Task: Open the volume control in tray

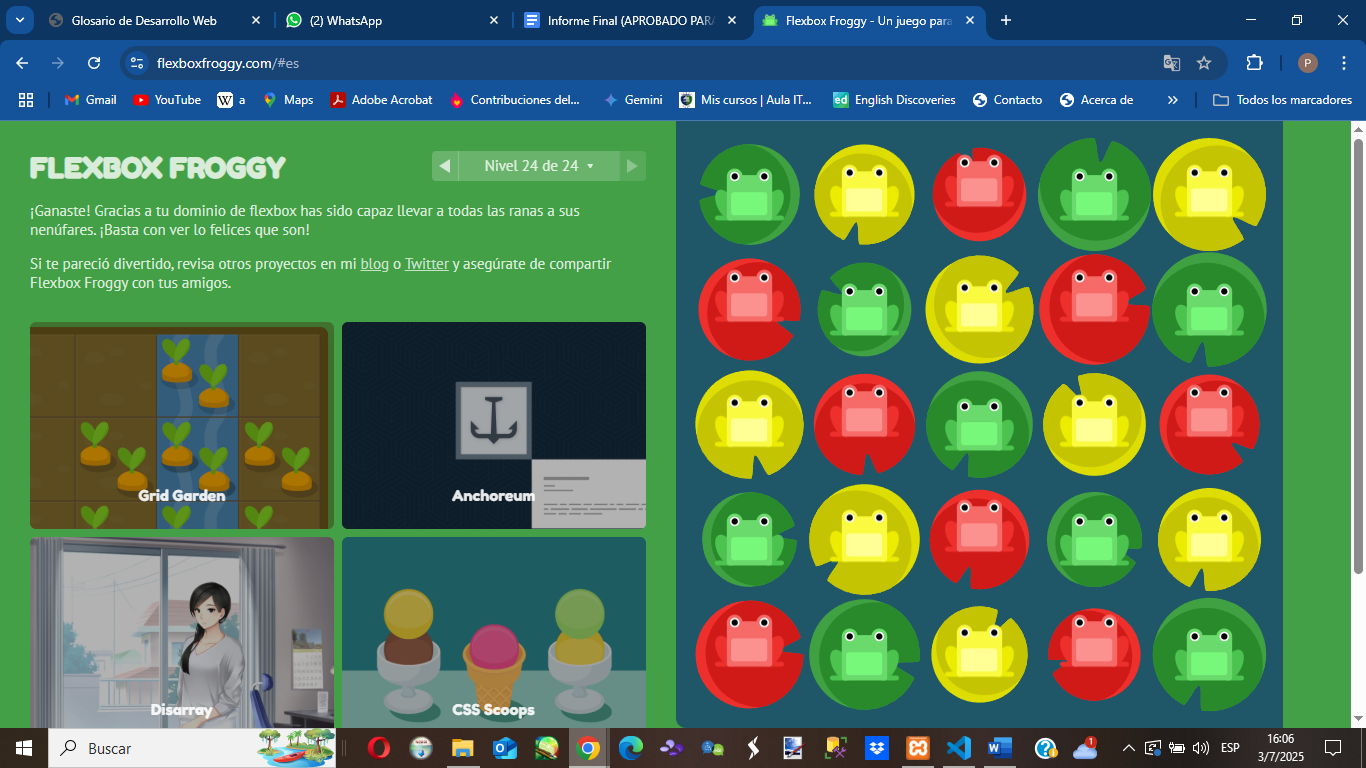Action: pyautogui.click(x=1201, y=748)
